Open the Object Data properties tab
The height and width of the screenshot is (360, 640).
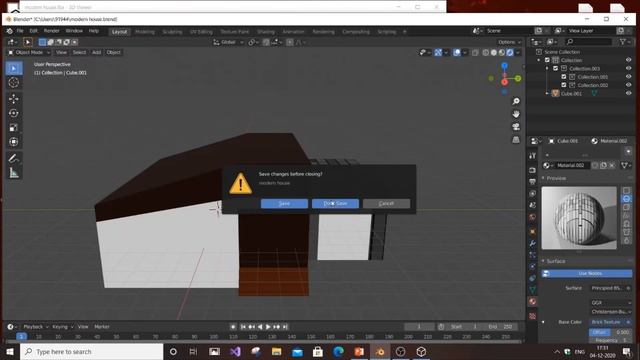532,290
